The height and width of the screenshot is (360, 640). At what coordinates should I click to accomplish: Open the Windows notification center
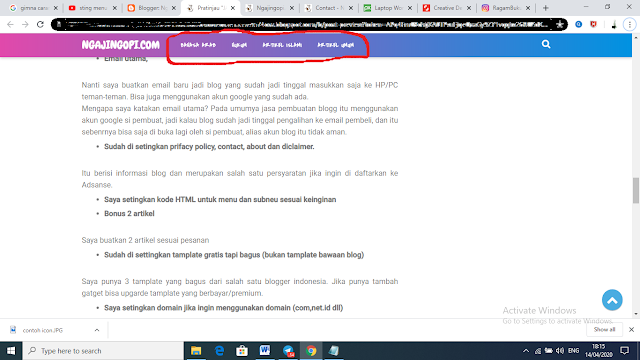pyautogui.click(x=624, y=351)
